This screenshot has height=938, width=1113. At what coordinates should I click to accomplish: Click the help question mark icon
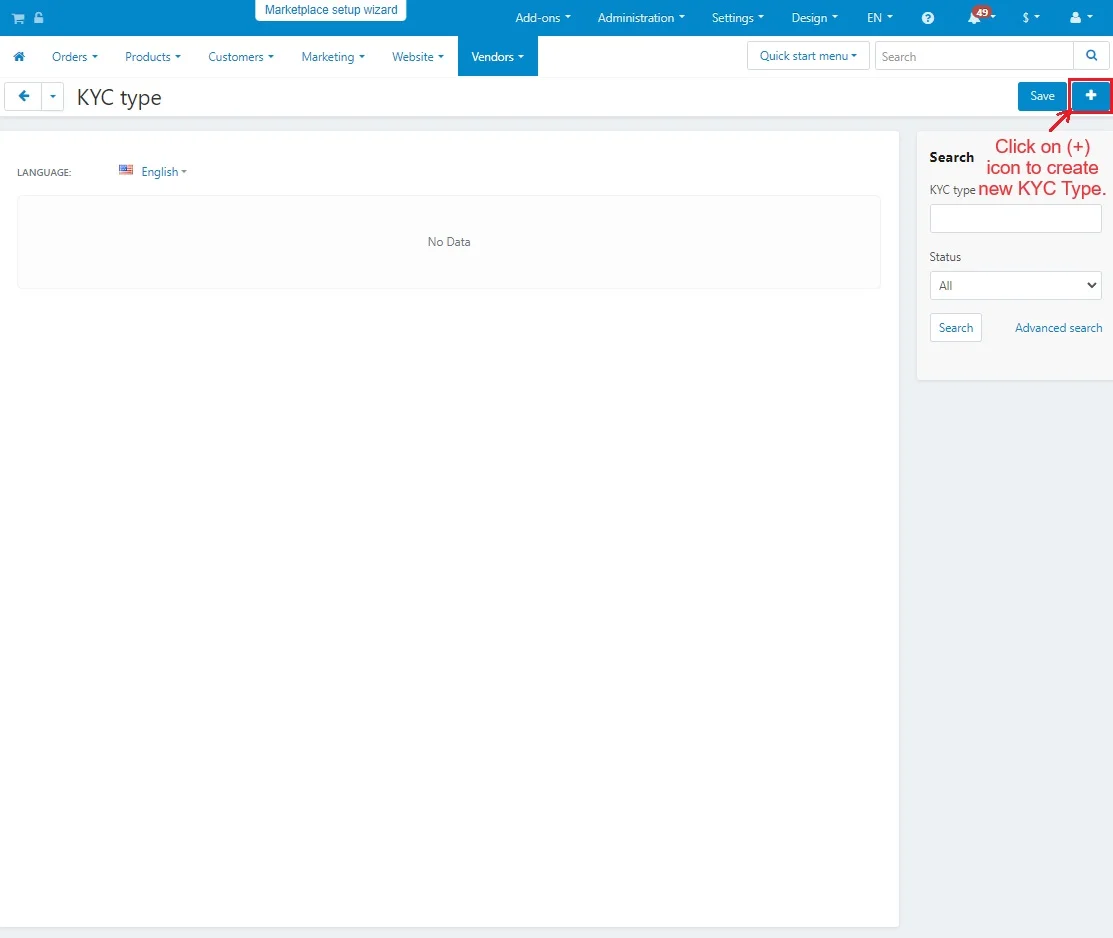click(x=928, y=18)
